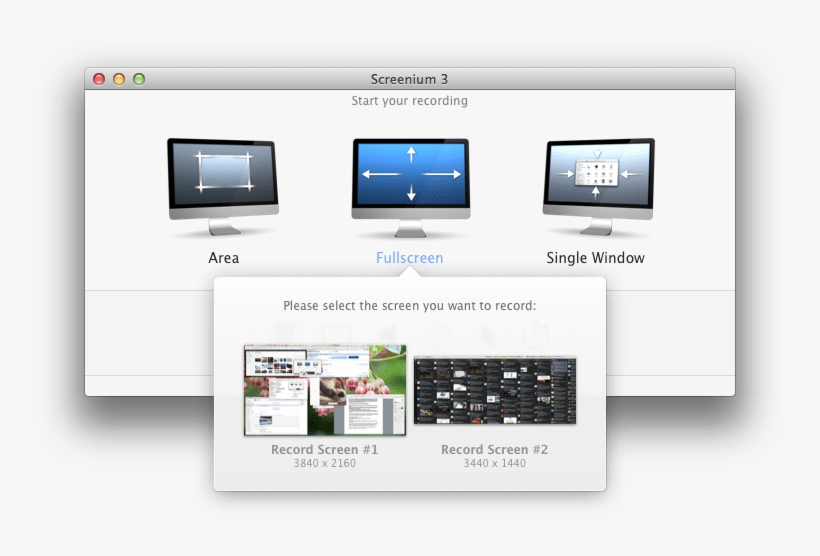Close the Screenium 3 window

(99, 79)
